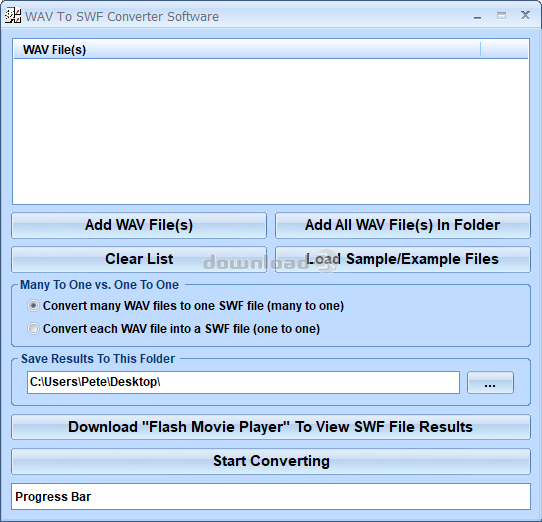542x522 pixels.
Task: Click the blank column header beside WAV File(s)
Action: (x=504, y=49)
